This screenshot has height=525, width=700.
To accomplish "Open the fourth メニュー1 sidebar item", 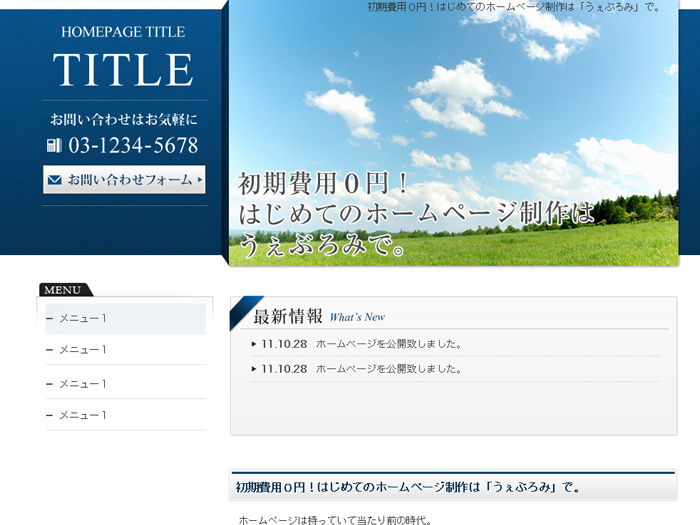I will pyautogui.click(x=126, y=415).
